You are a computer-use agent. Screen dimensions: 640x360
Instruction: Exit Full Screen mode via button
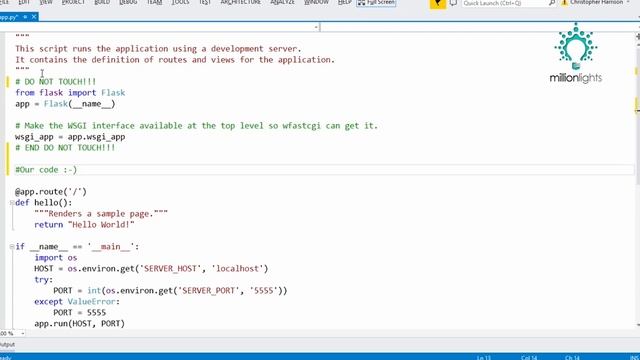tap(376, 2)
